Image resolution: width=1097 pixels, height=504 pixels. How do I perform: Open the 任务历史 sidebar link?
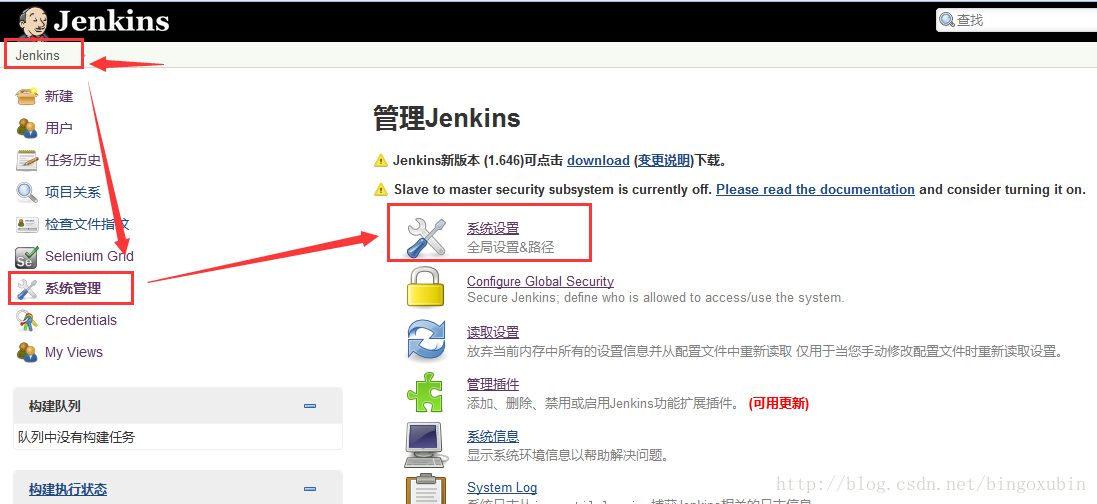pos(73,160)
